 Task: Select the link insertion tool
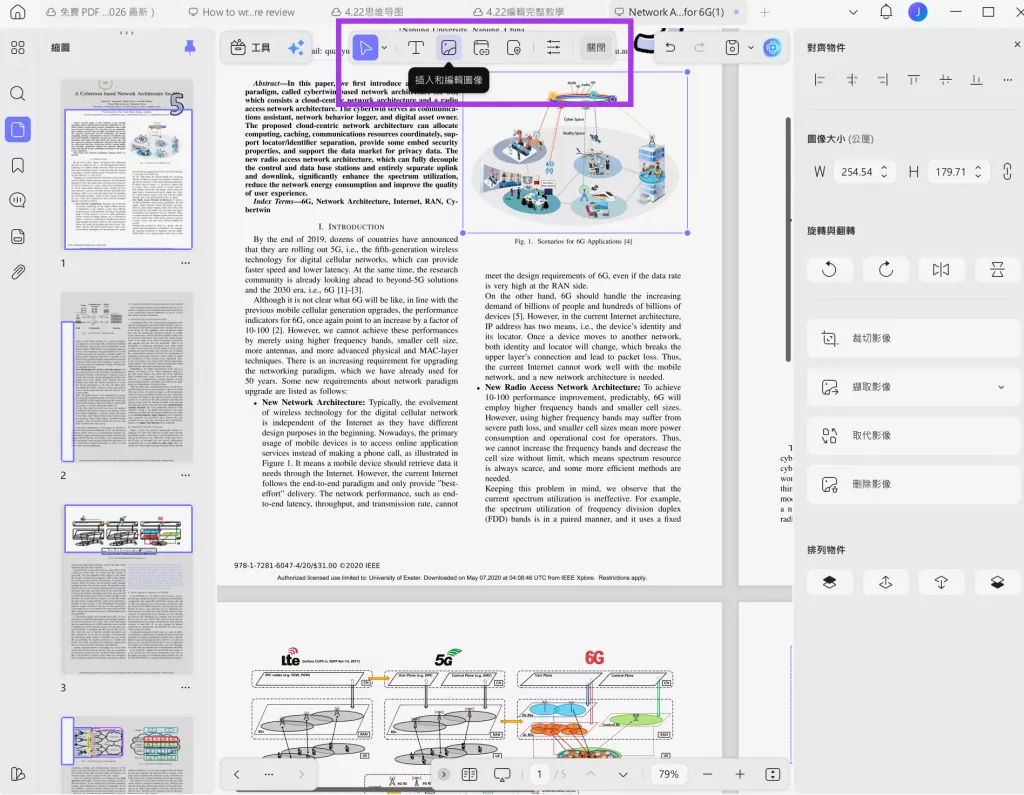pyautogui.click(x=484, y=47)
